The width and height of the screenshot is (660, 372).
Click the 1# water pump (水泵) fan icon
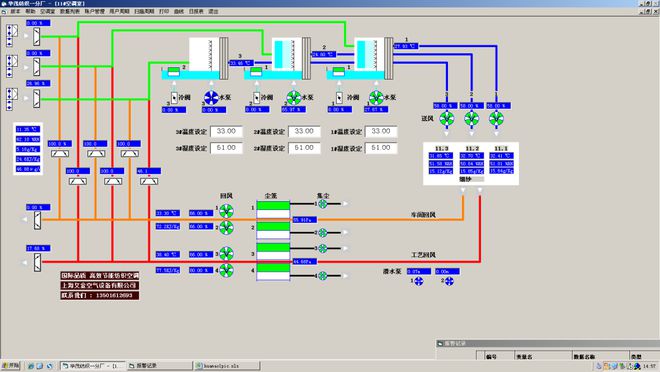point(376,98)
